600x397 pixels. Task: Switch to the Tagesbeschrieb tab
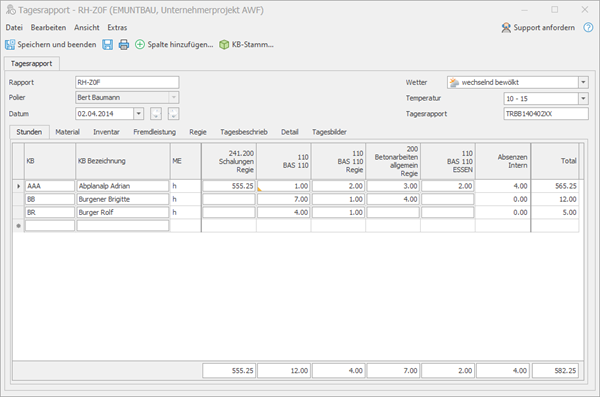click(x=244, y=132)
